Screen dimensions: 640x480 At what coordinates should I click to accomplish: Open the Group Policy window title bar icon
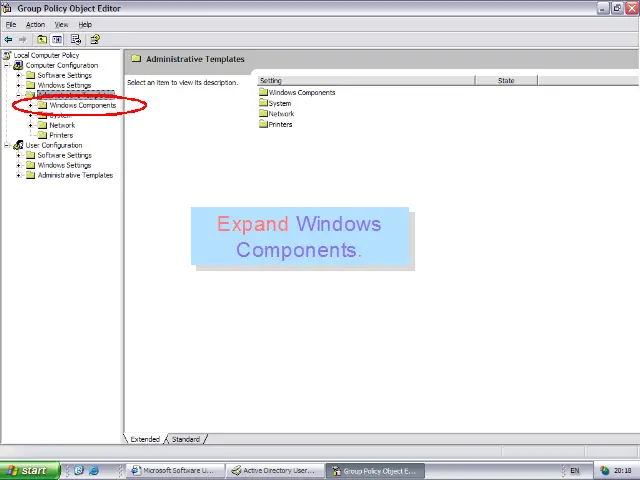point(7,8)
